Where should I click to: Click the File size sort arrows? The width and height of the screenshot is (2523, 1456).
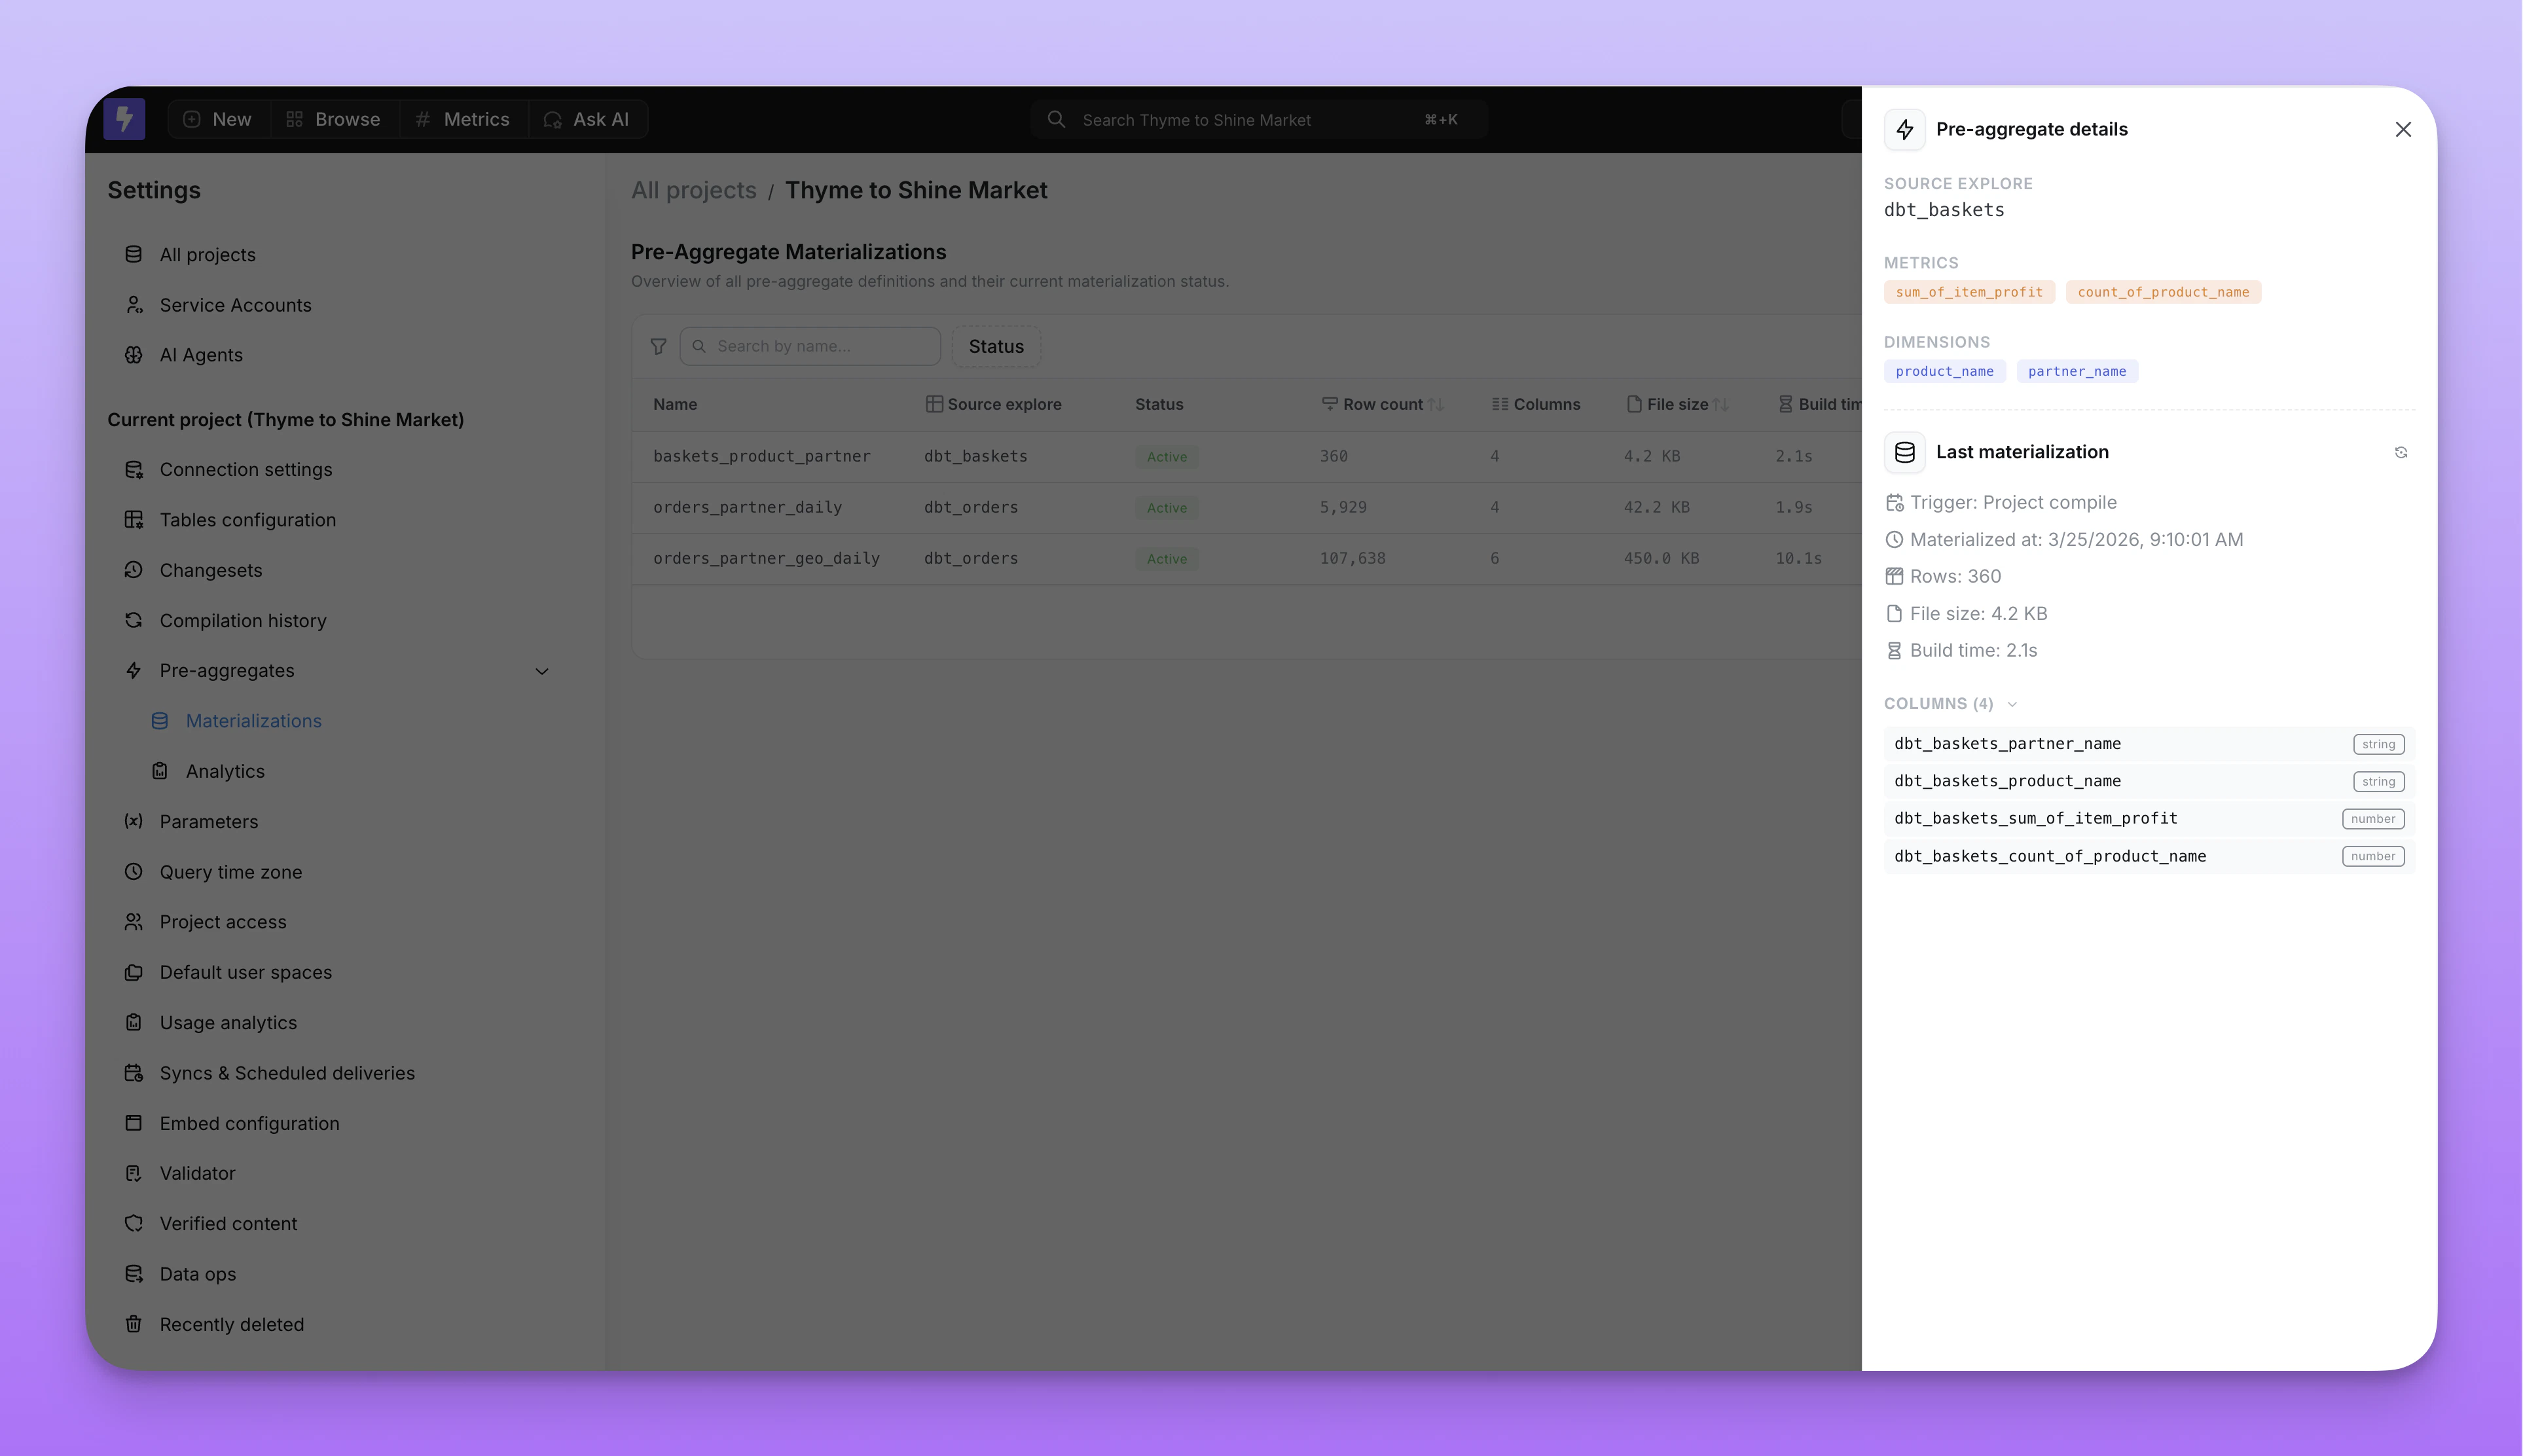[1721, 405]
